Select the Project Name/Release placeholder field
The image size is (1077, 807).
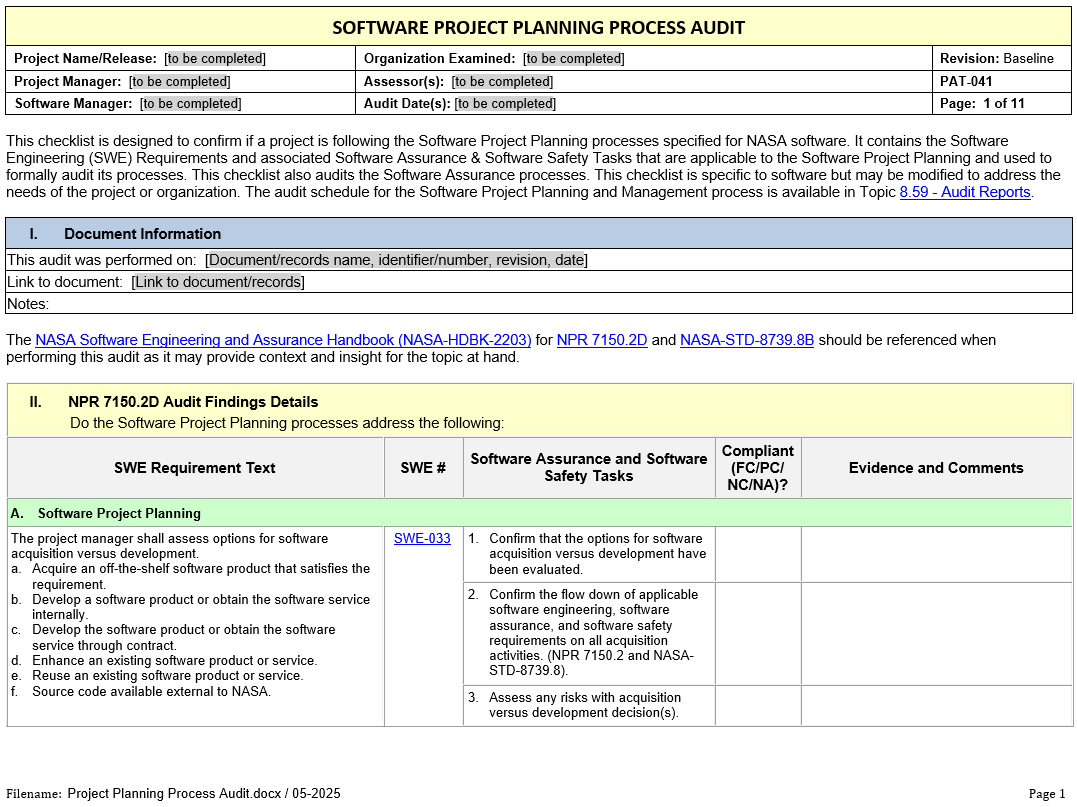coord(215,59)
